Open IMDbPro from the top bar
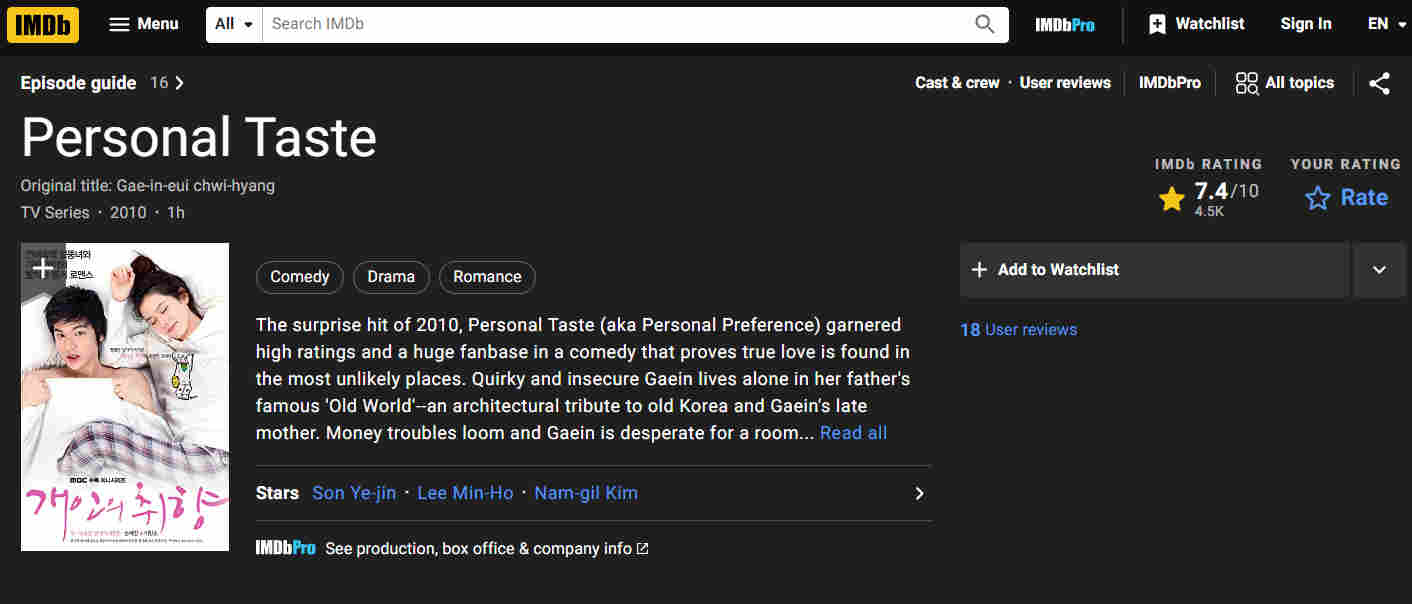The width and height of the screenshot is (1412, 604). pyautogui.click(x=1065, y=24)
